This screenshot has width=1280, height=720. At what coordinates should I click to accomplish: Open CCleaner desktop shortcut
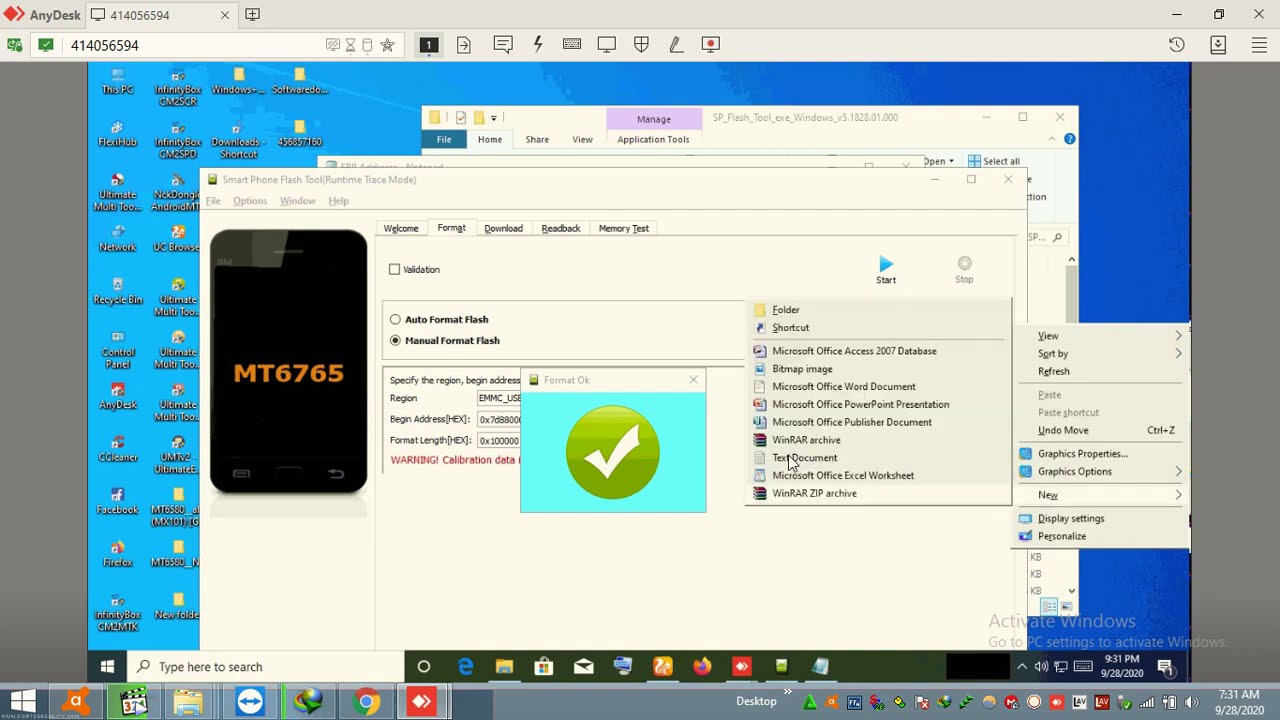118,449
